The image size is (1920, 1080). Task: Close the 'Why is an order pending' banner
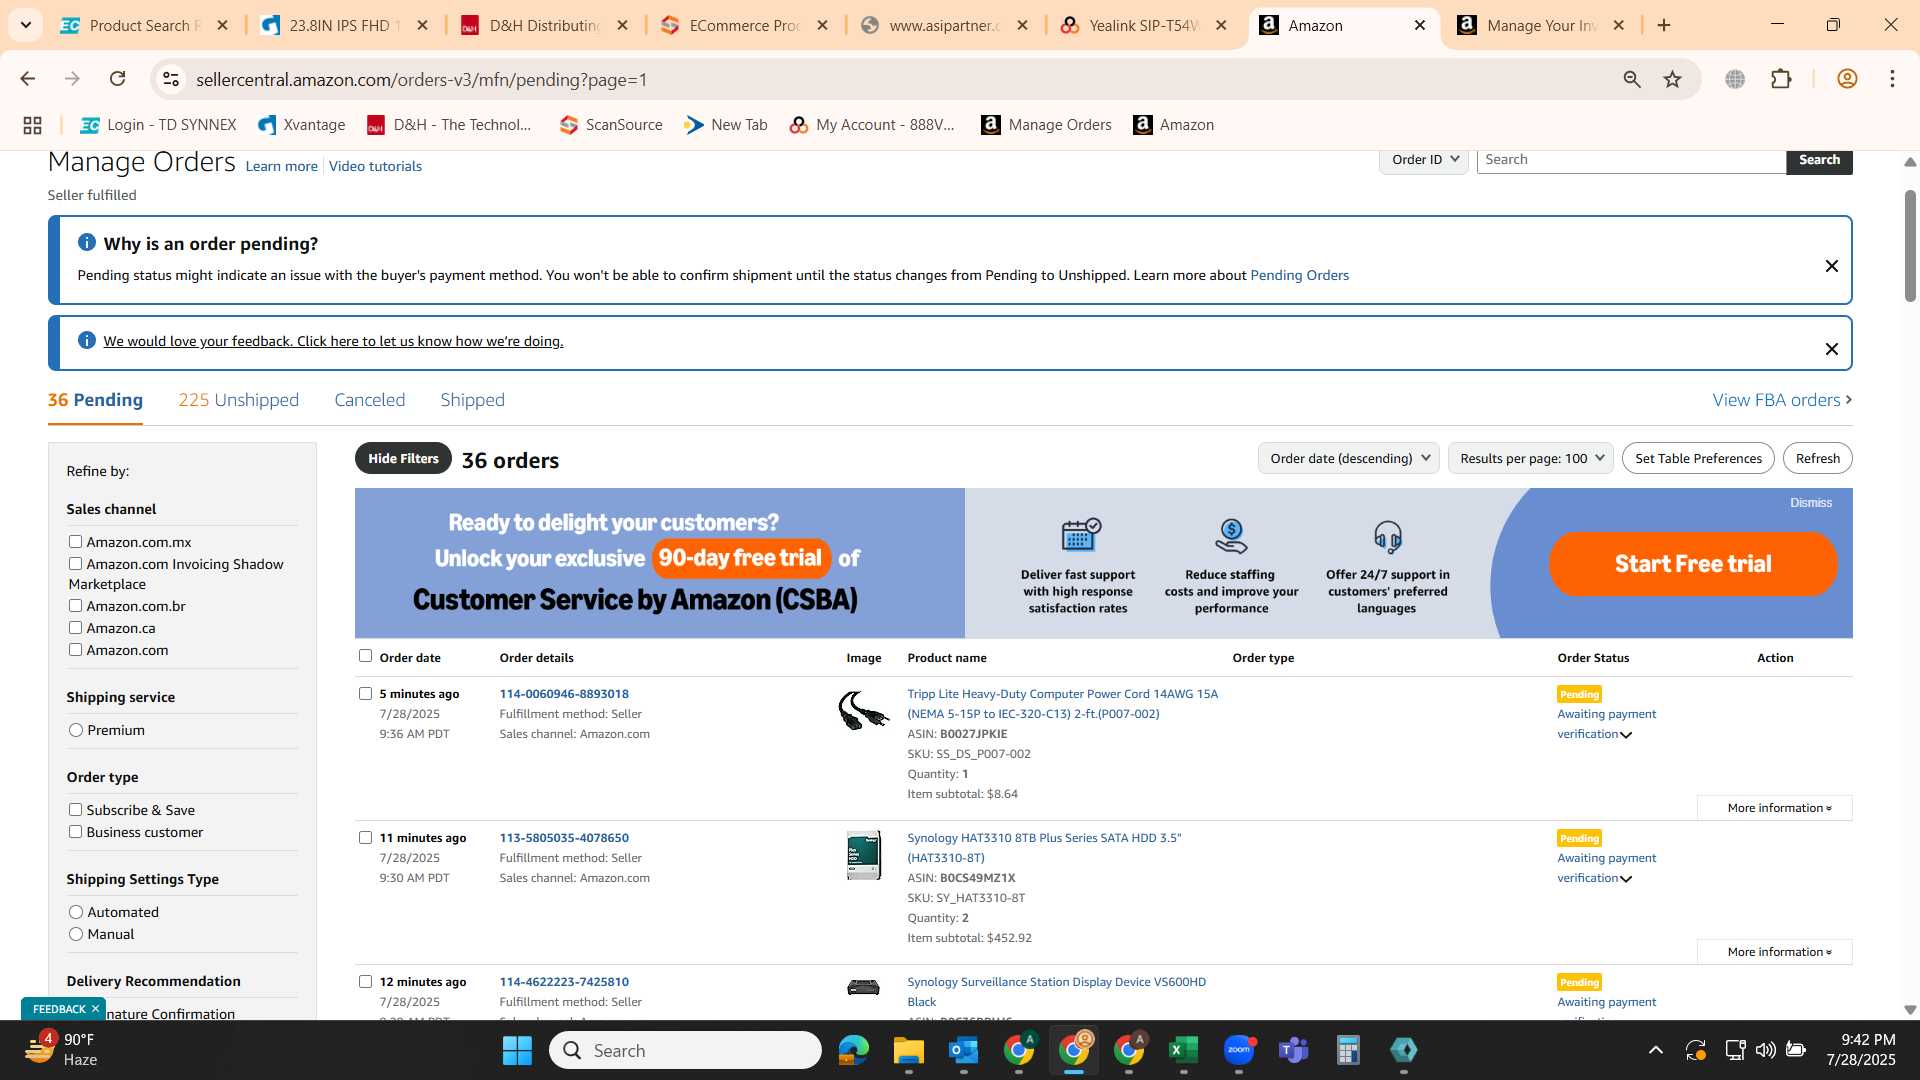click(1832, 266)
